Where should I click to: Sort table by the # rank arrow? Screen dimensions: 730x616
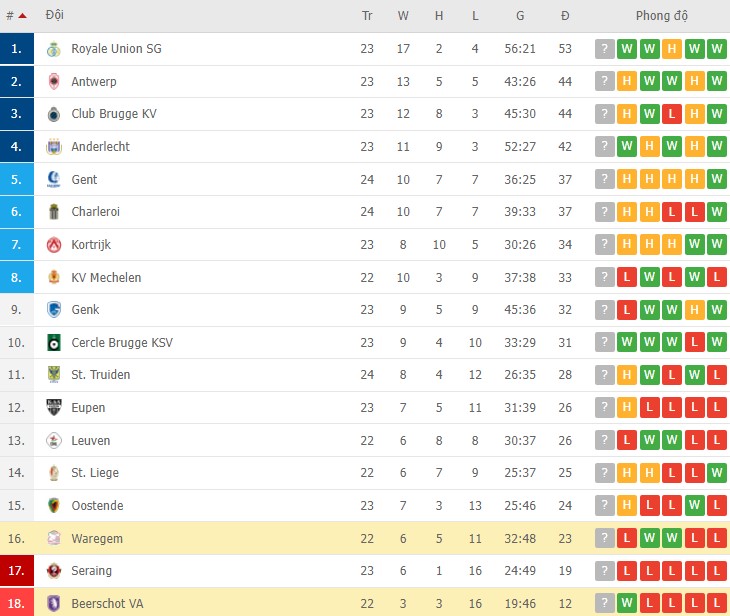pyautogui.click(x=22, y=16)
